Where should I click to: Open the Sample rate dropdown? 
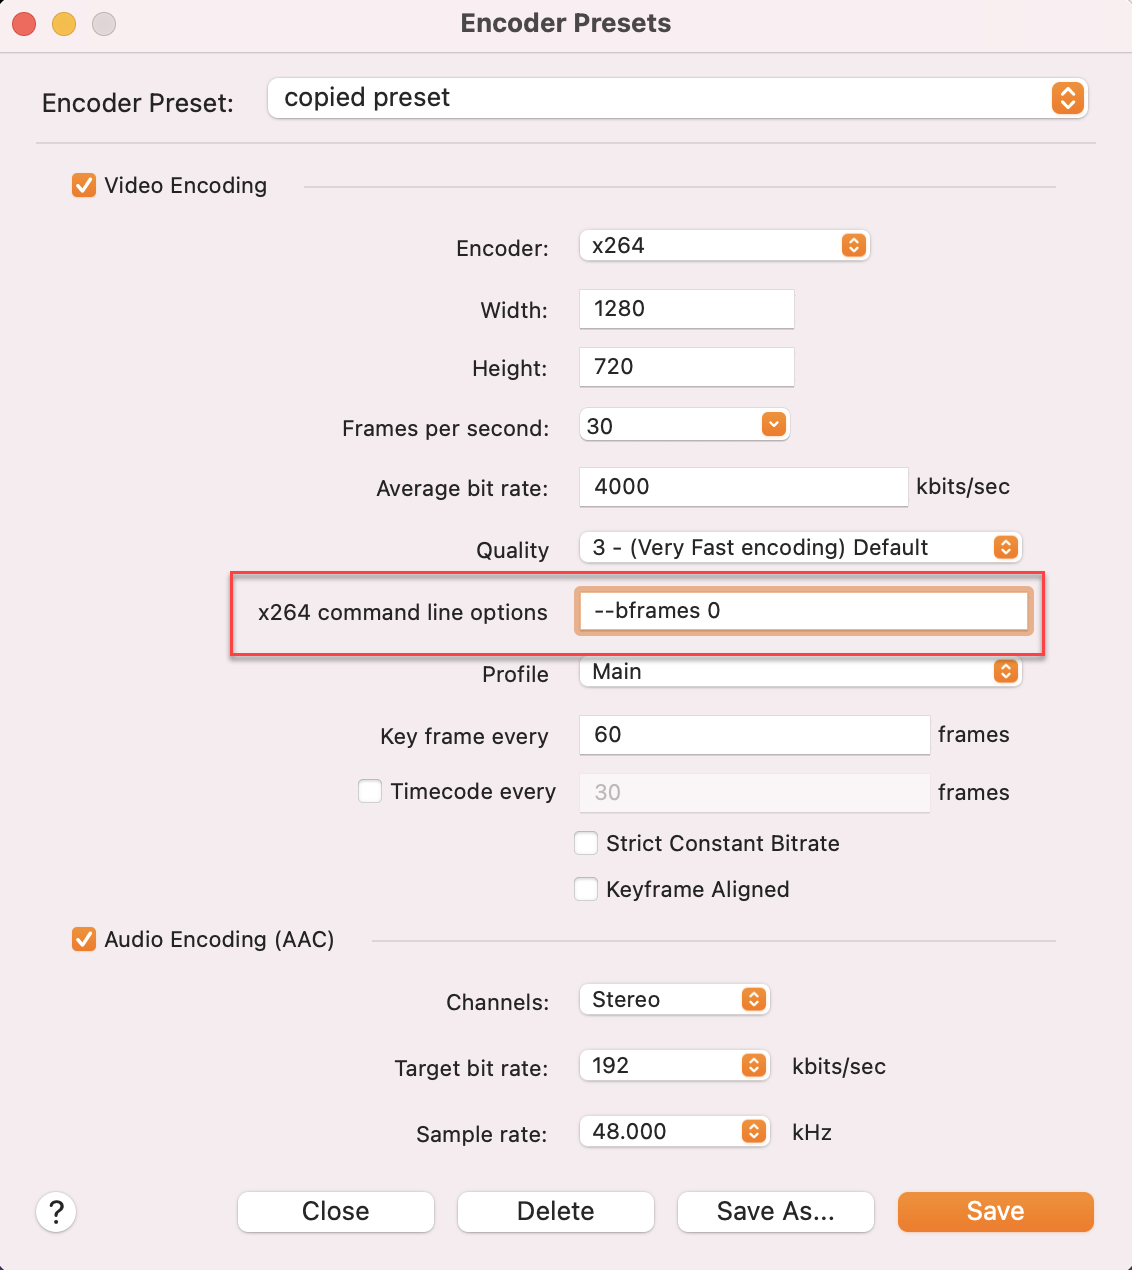click(x=675, y=1131)
